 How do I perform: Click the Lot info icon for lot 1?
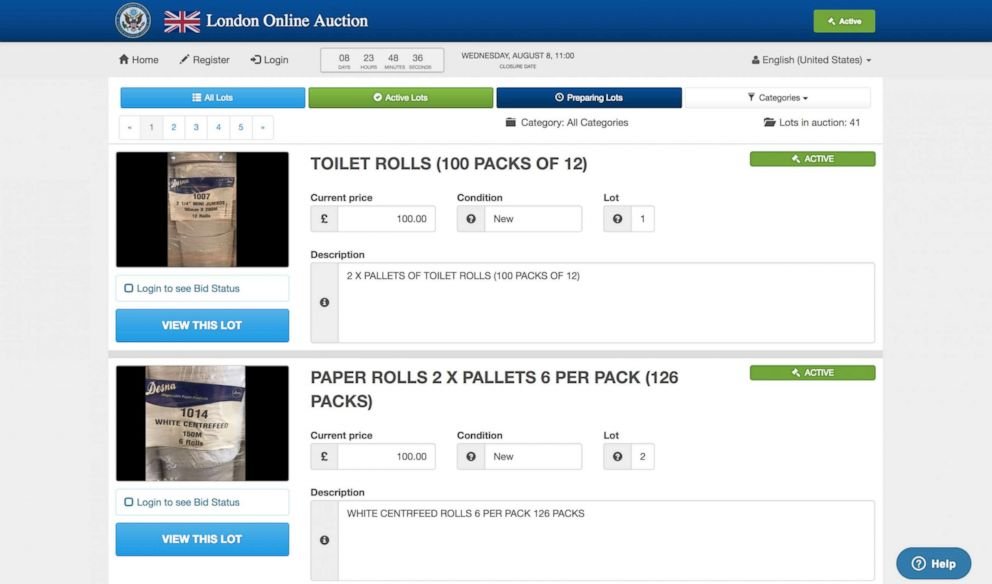tap(617, 219)
